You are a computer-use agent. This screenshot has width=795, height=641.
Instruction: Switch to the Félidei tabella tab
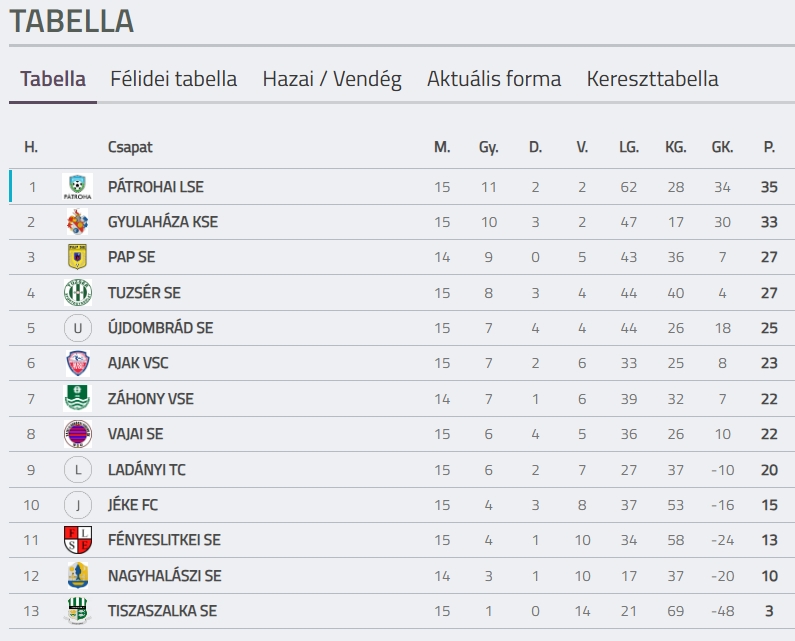point(174,79)
